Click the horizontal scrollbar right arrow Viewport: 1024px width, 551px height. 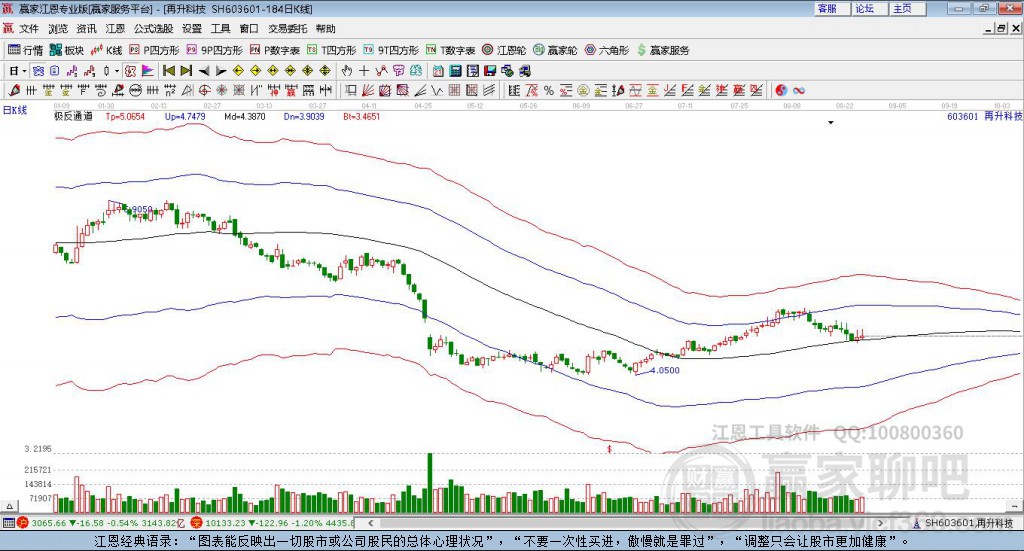pos(880,523)
